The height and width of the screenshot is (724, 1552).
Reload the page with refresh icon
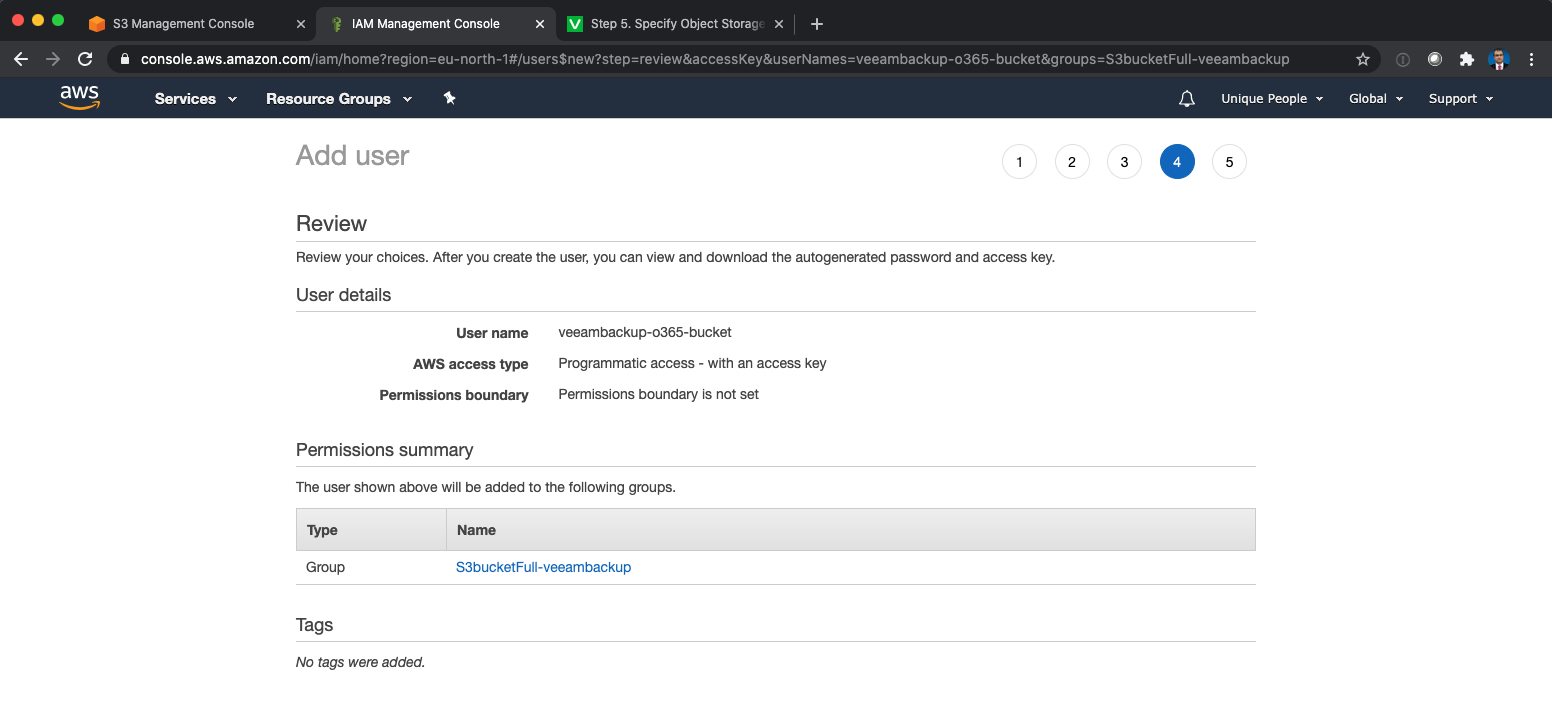(85, 59)
